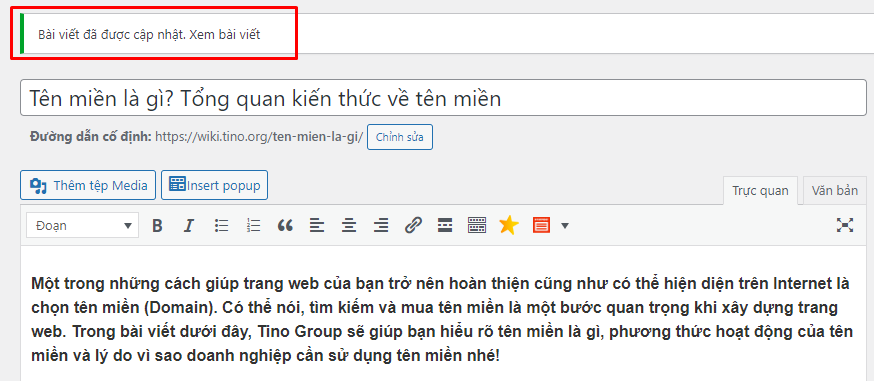The width and height of the screenshot is (874, 381).
Task: Align text center
Action: point(349,226)
